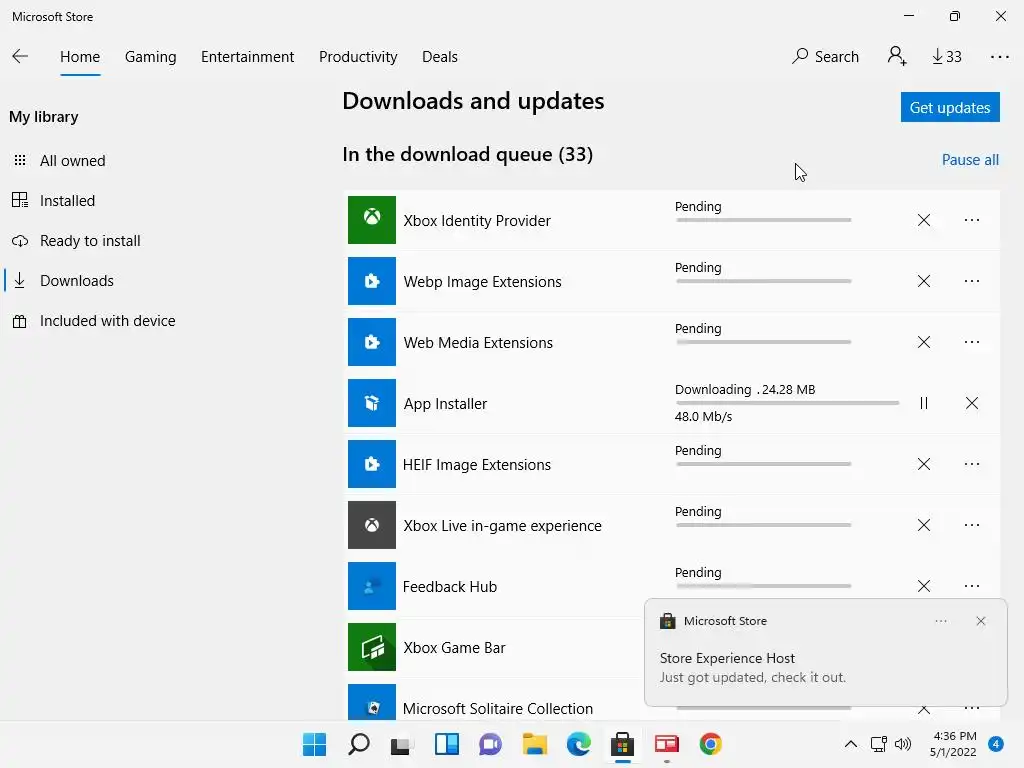Open the See more menu in header
Image resolution: width=1024 pixels, height=768 pixels.
pyautogui.click(x=999, y=57)
